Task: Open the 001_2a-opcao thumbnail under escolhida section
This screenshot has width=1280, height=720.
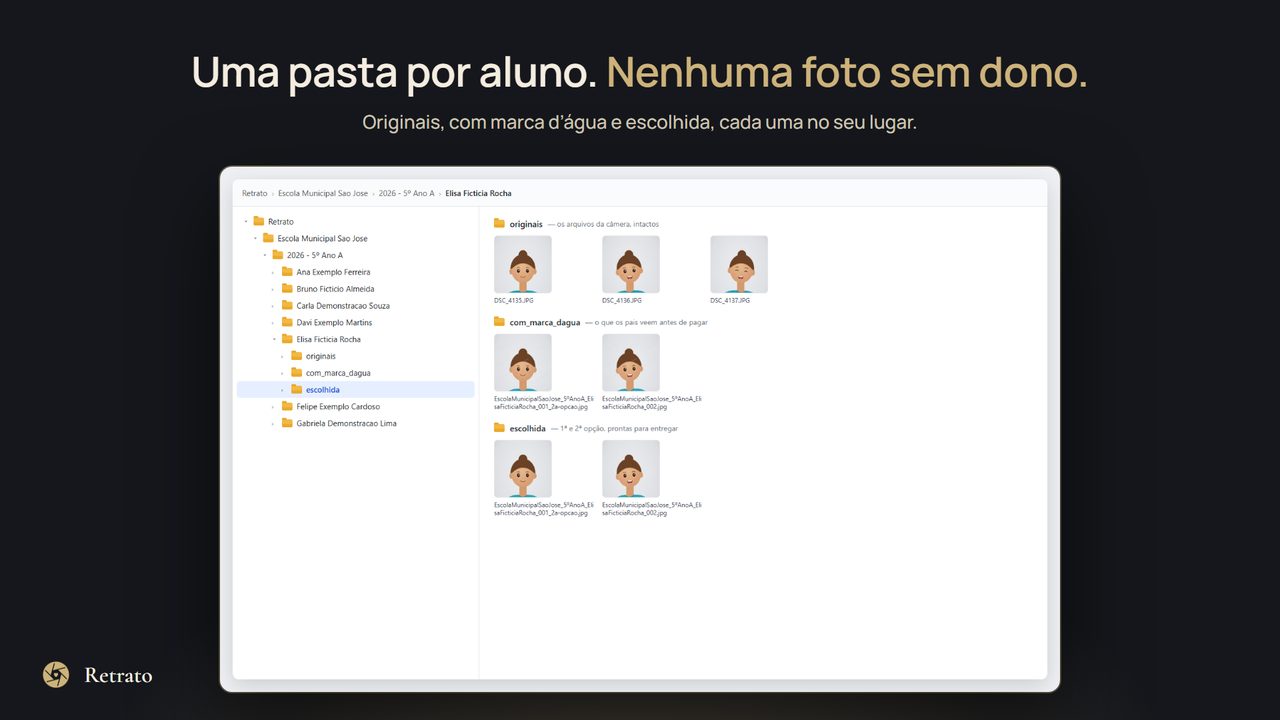Action: pos(523,469)
